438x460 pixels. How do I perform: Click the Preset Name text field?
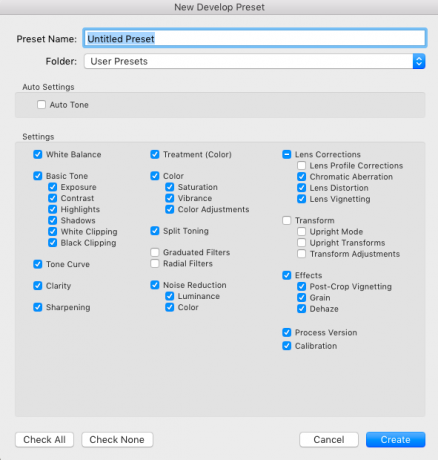[254, 39]
